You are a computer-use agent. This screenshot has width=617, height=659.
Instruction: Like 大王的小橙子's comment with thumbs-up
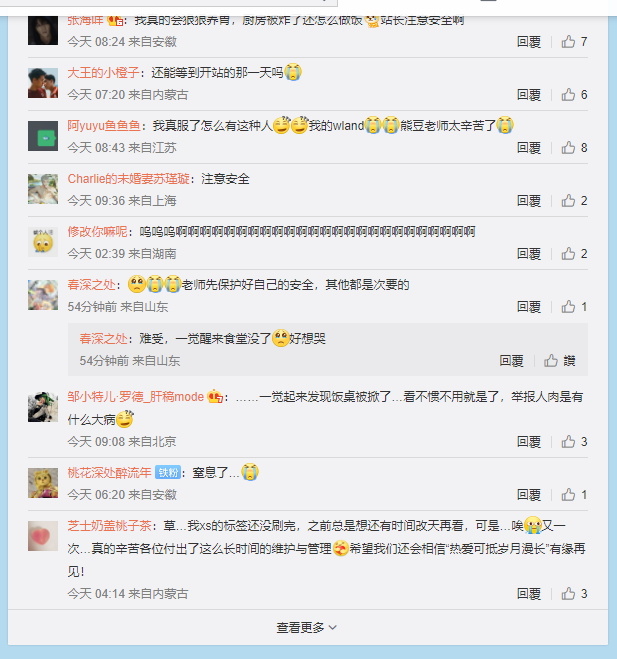coord(574,95)
